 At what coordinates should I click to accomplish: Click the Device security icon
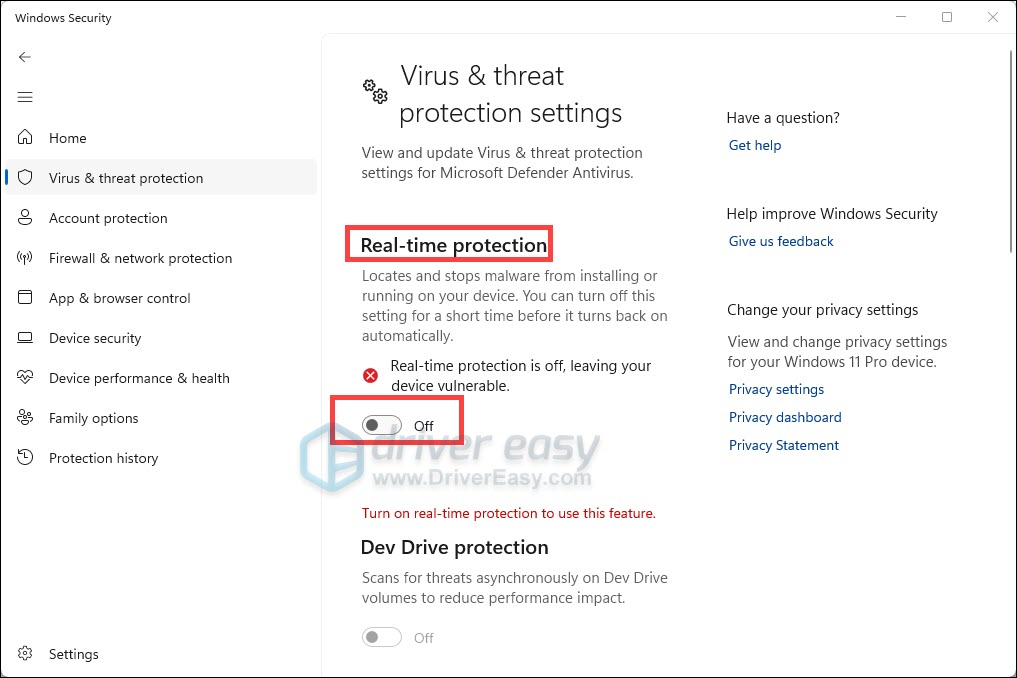(x=26, y=338)
